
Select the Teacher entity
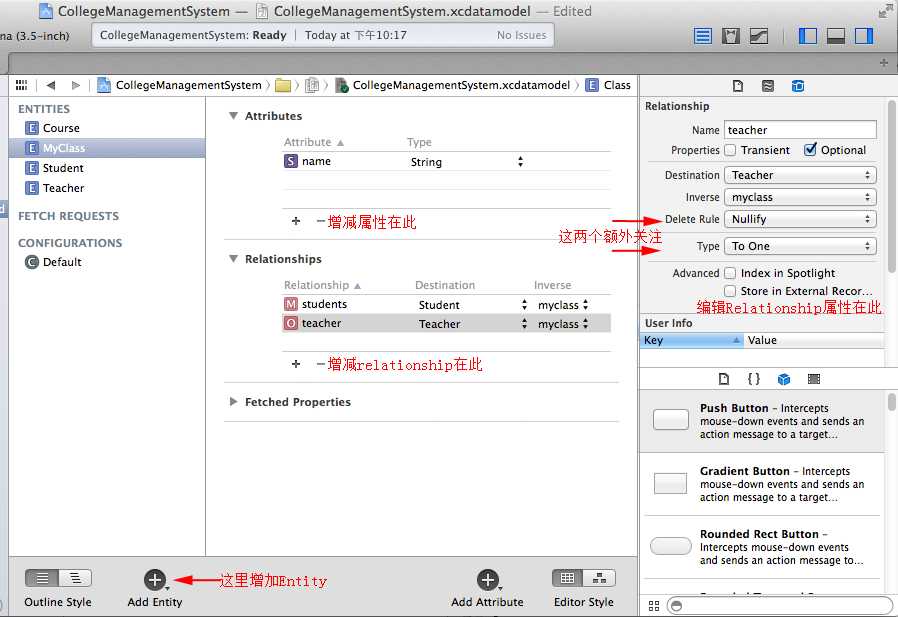point(107,188)
